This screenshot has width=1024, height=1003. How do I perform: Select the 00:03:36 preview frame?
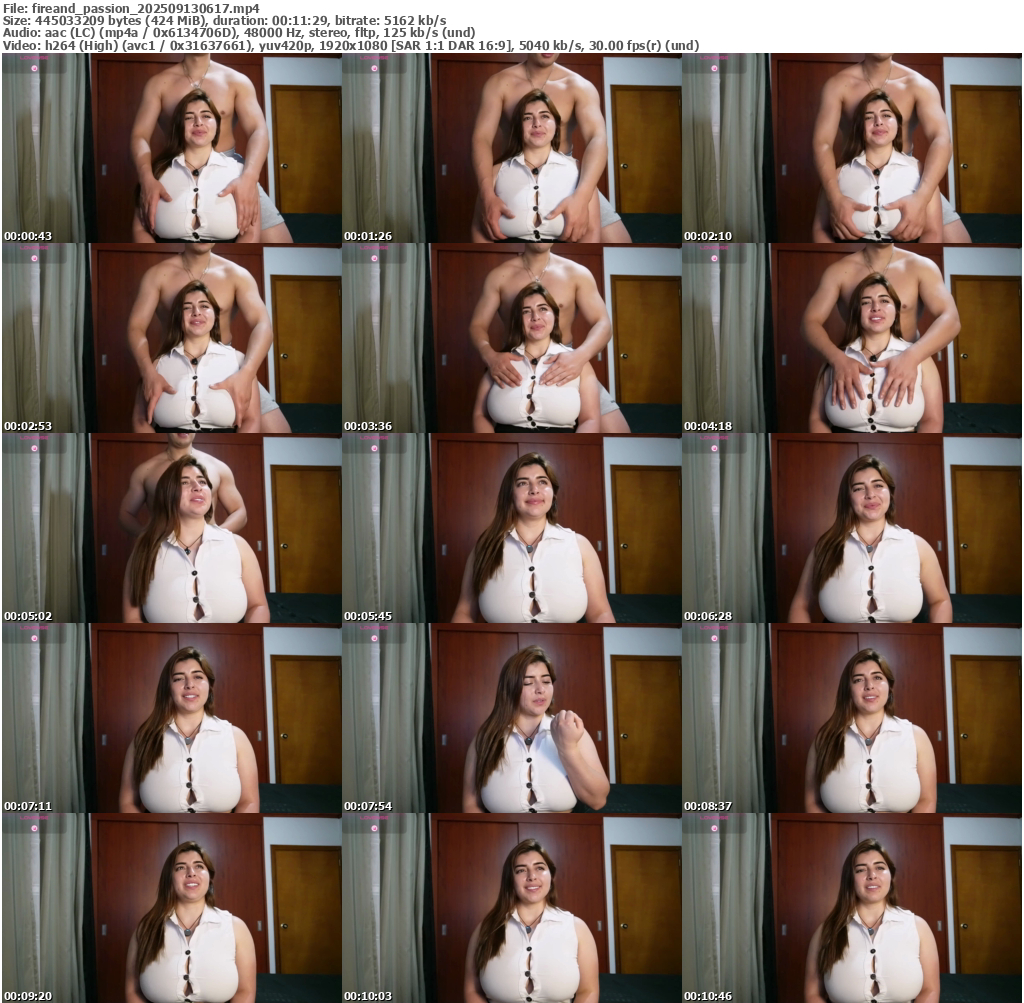(x=511, y=338)
